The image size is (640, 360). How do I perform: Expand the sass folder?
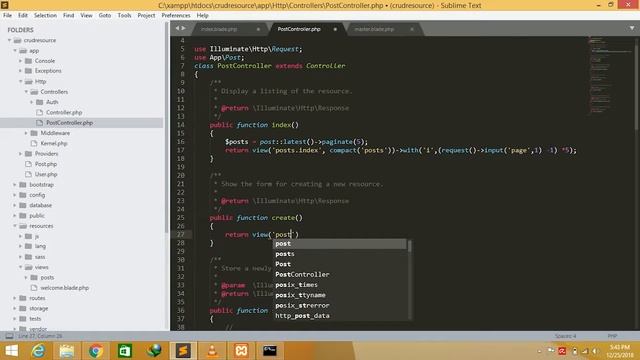point(20,257)
